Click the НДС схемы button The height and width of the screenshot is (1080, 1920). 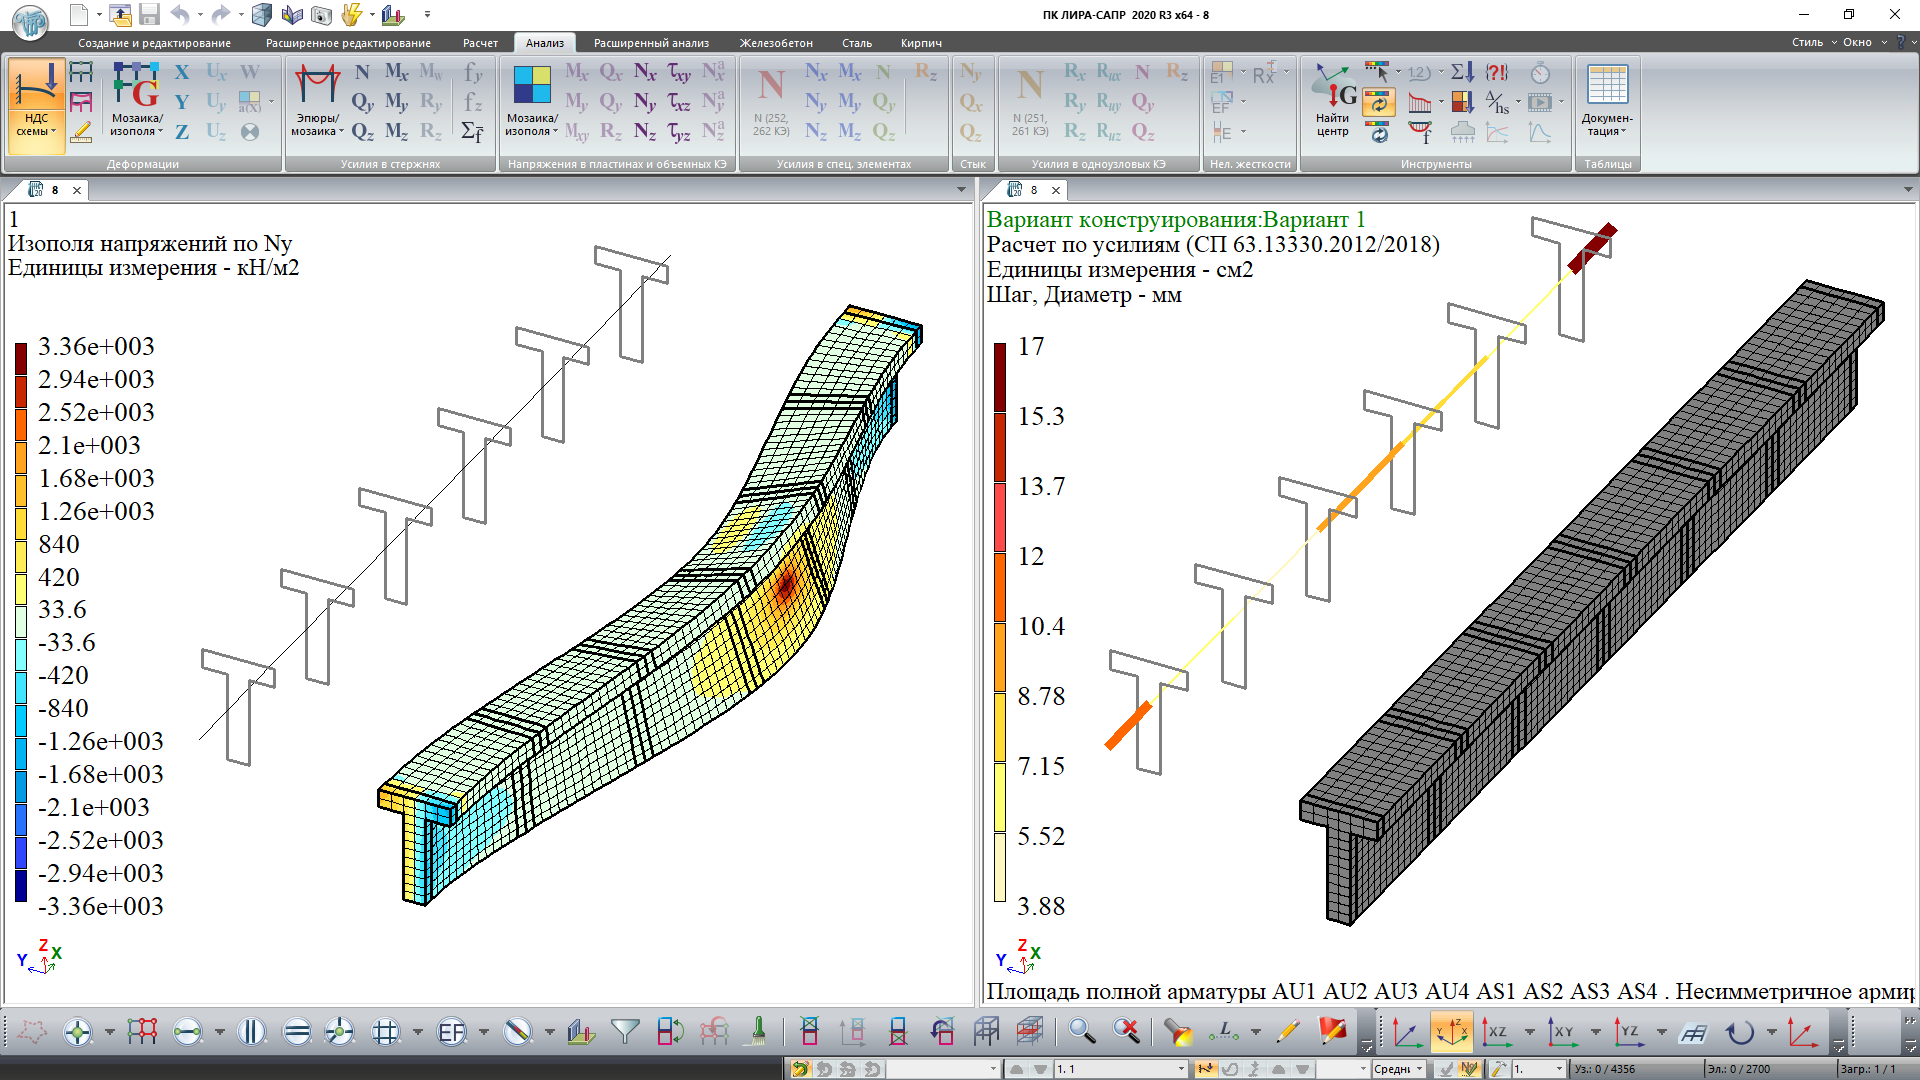click(x=36, y=104)
